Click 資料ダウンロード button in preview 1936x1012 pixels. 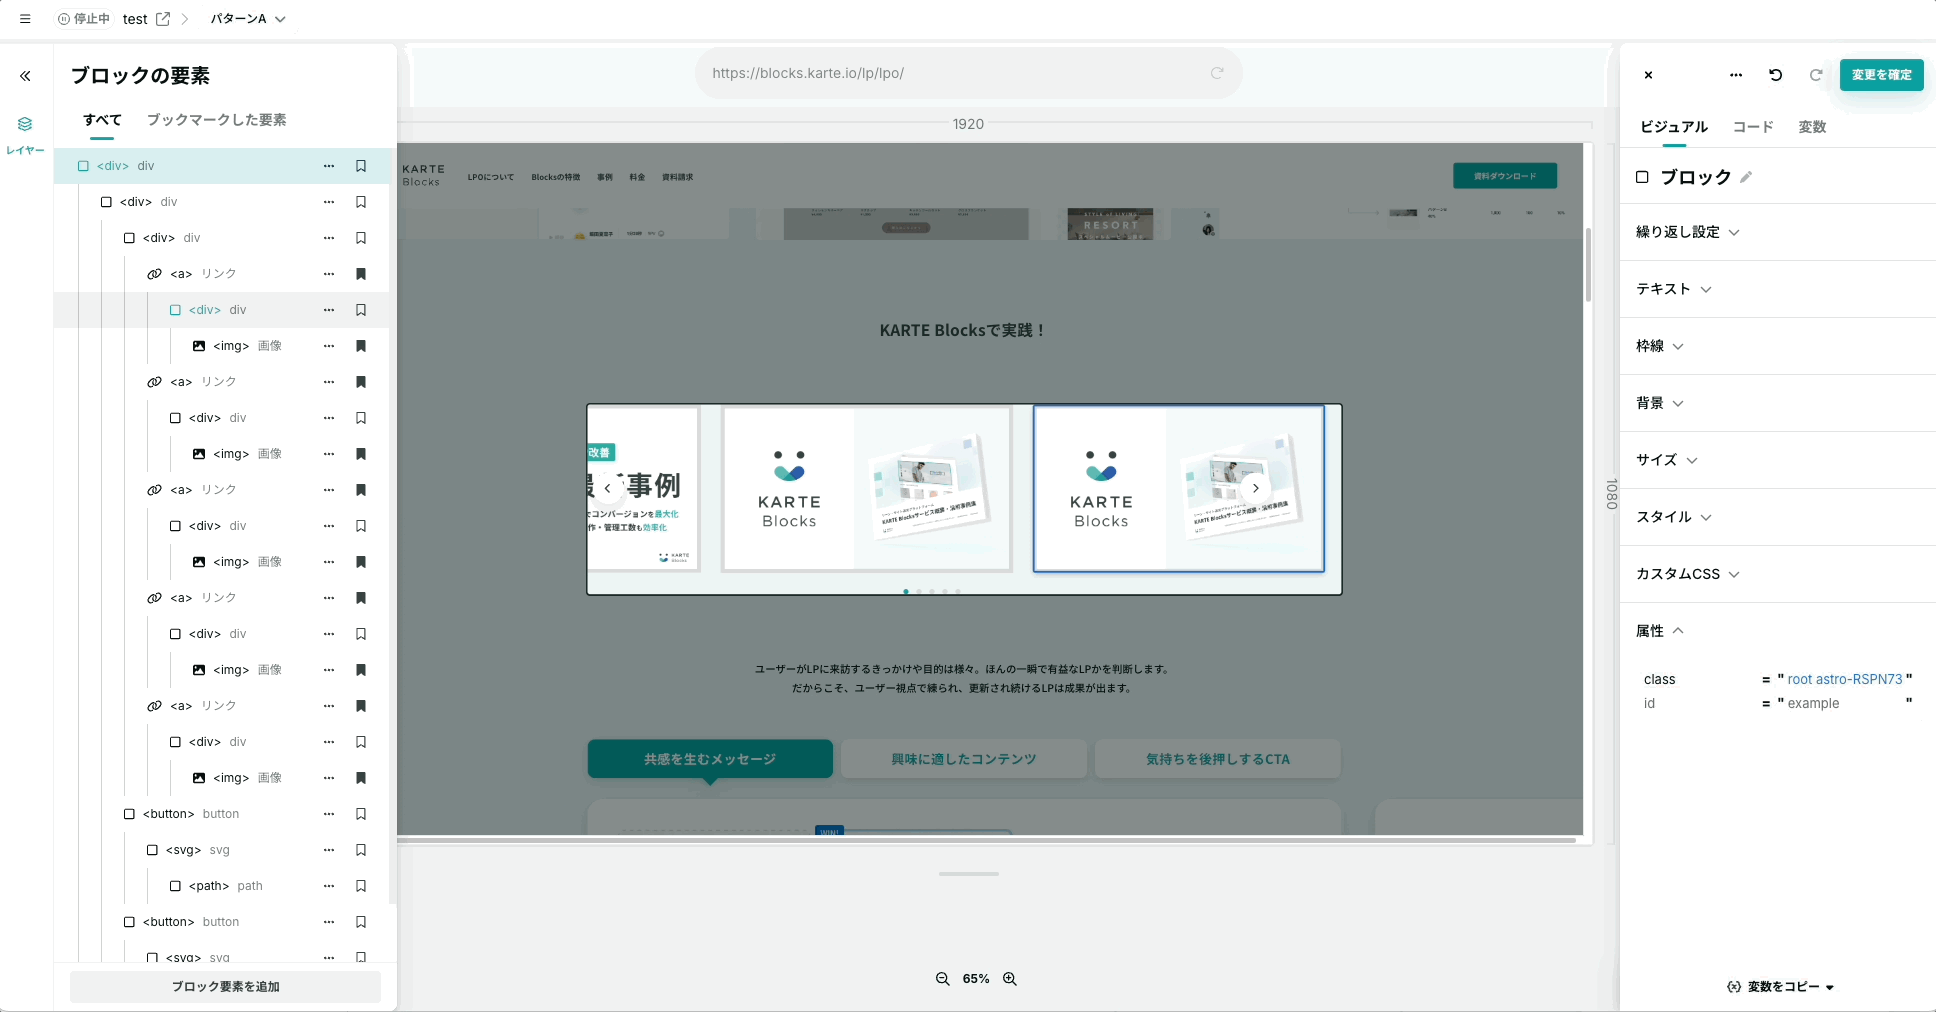[1505, 176]
